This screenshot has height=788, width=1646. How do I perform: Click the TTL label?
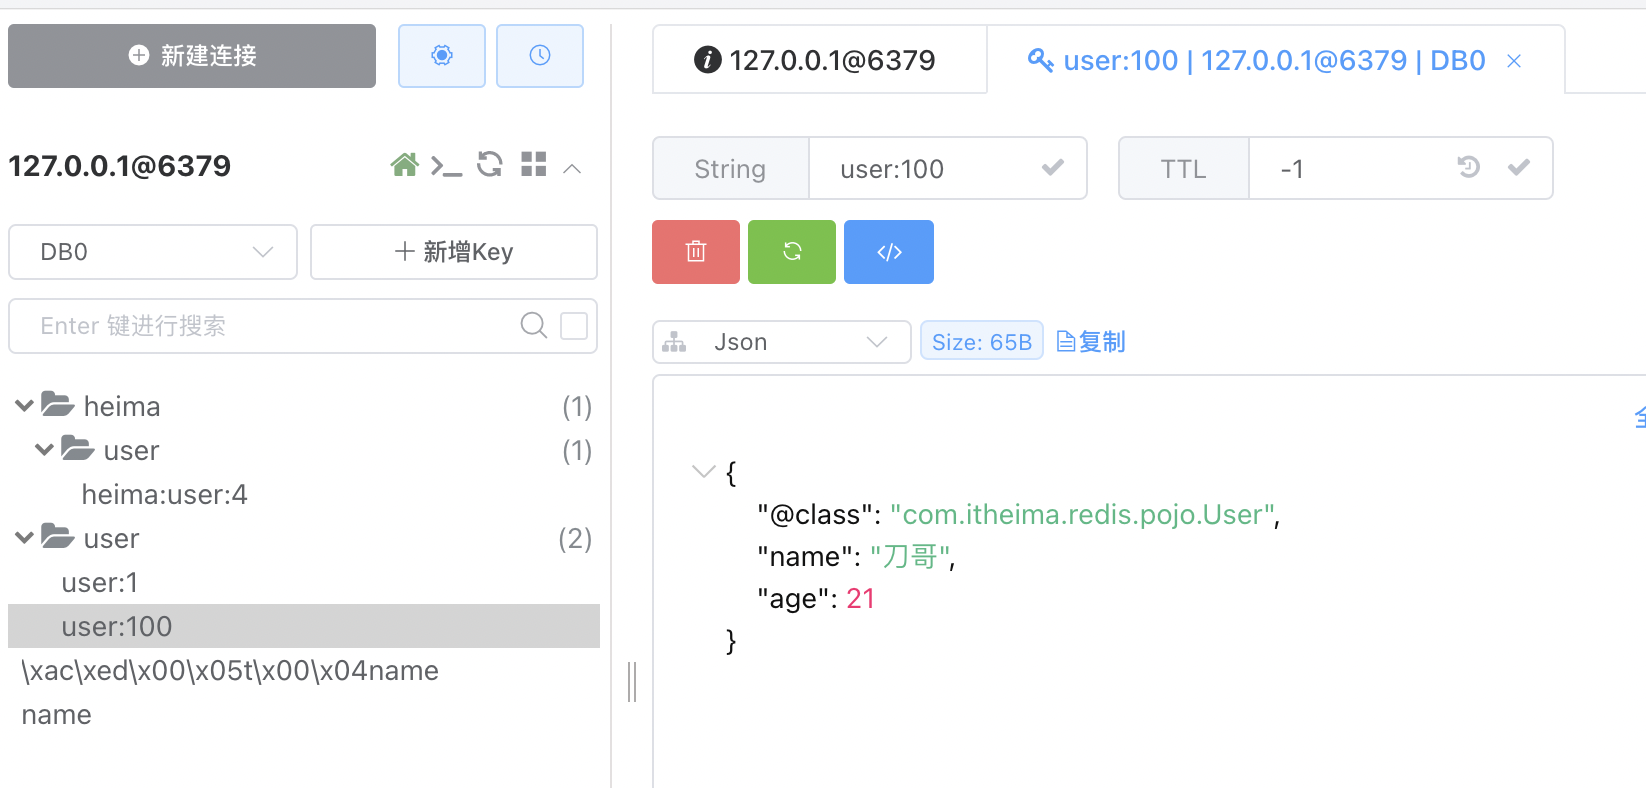pyautogui.click(x=1184, y=169)
